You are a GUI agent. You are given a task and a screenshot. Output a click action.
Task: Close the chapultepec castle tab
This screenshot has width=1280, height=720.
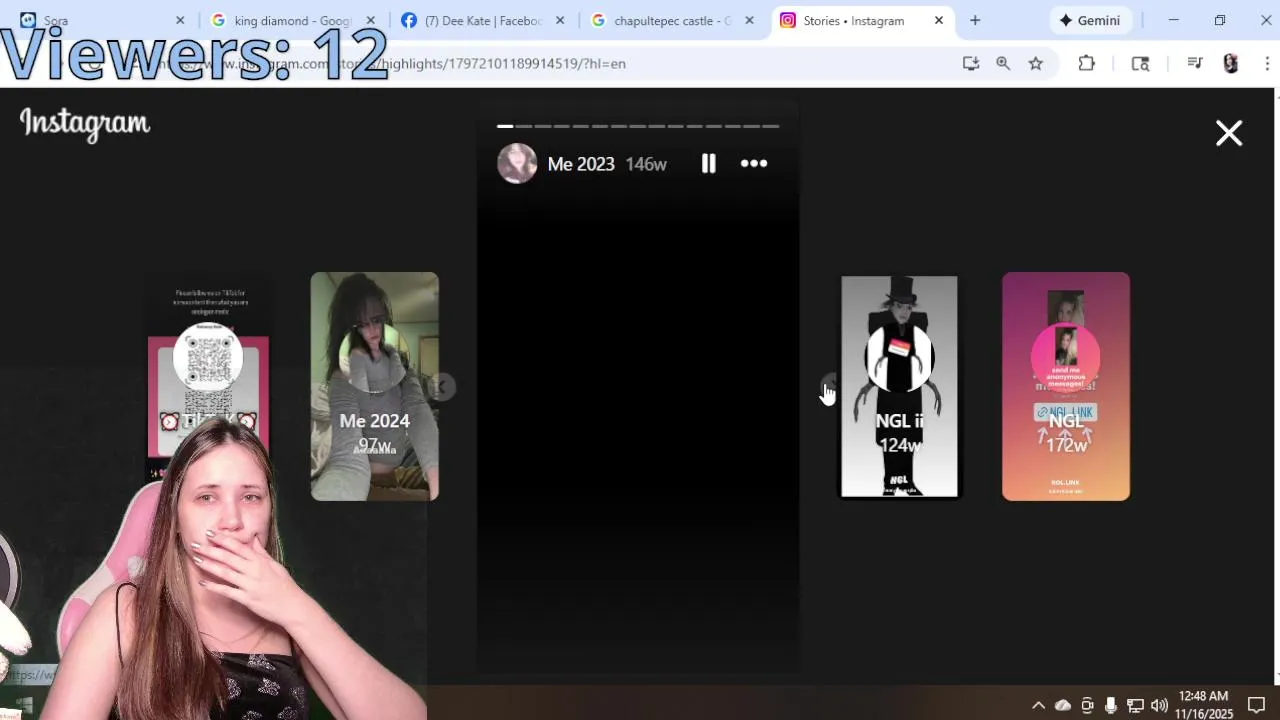click(x=749, y=20)
